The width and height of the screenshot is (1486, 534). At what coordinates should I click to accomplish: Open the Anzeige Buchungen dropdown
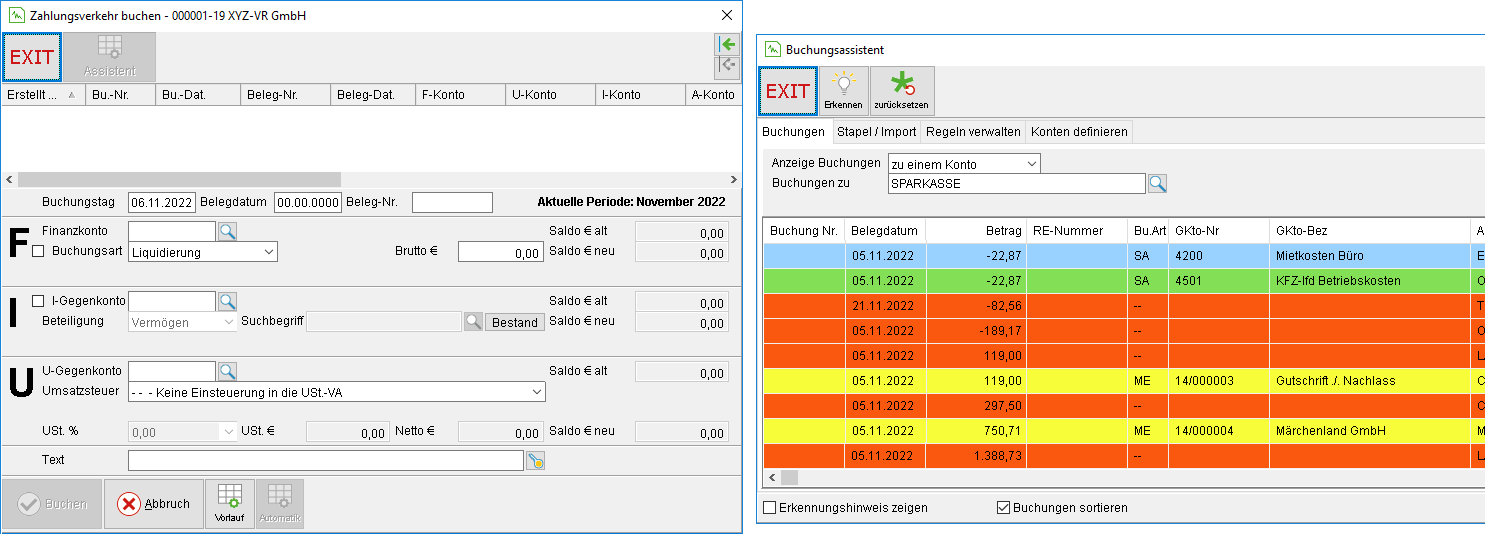[964, 164]
